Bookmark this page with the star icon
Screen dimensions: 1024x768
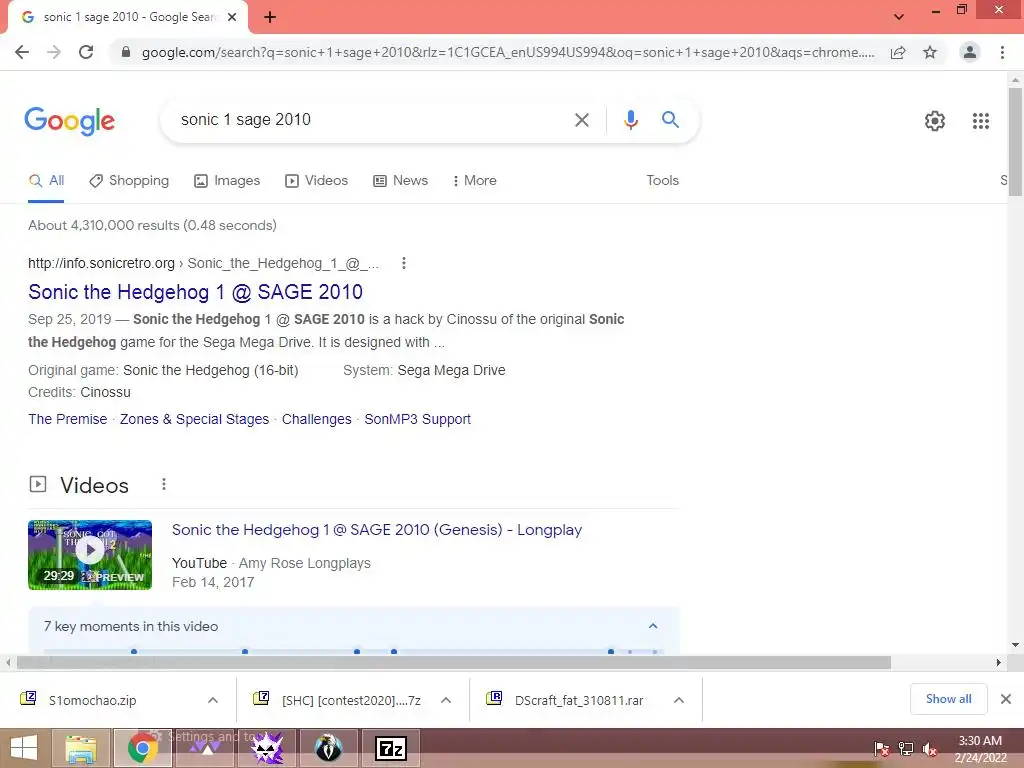coord(930,52)
